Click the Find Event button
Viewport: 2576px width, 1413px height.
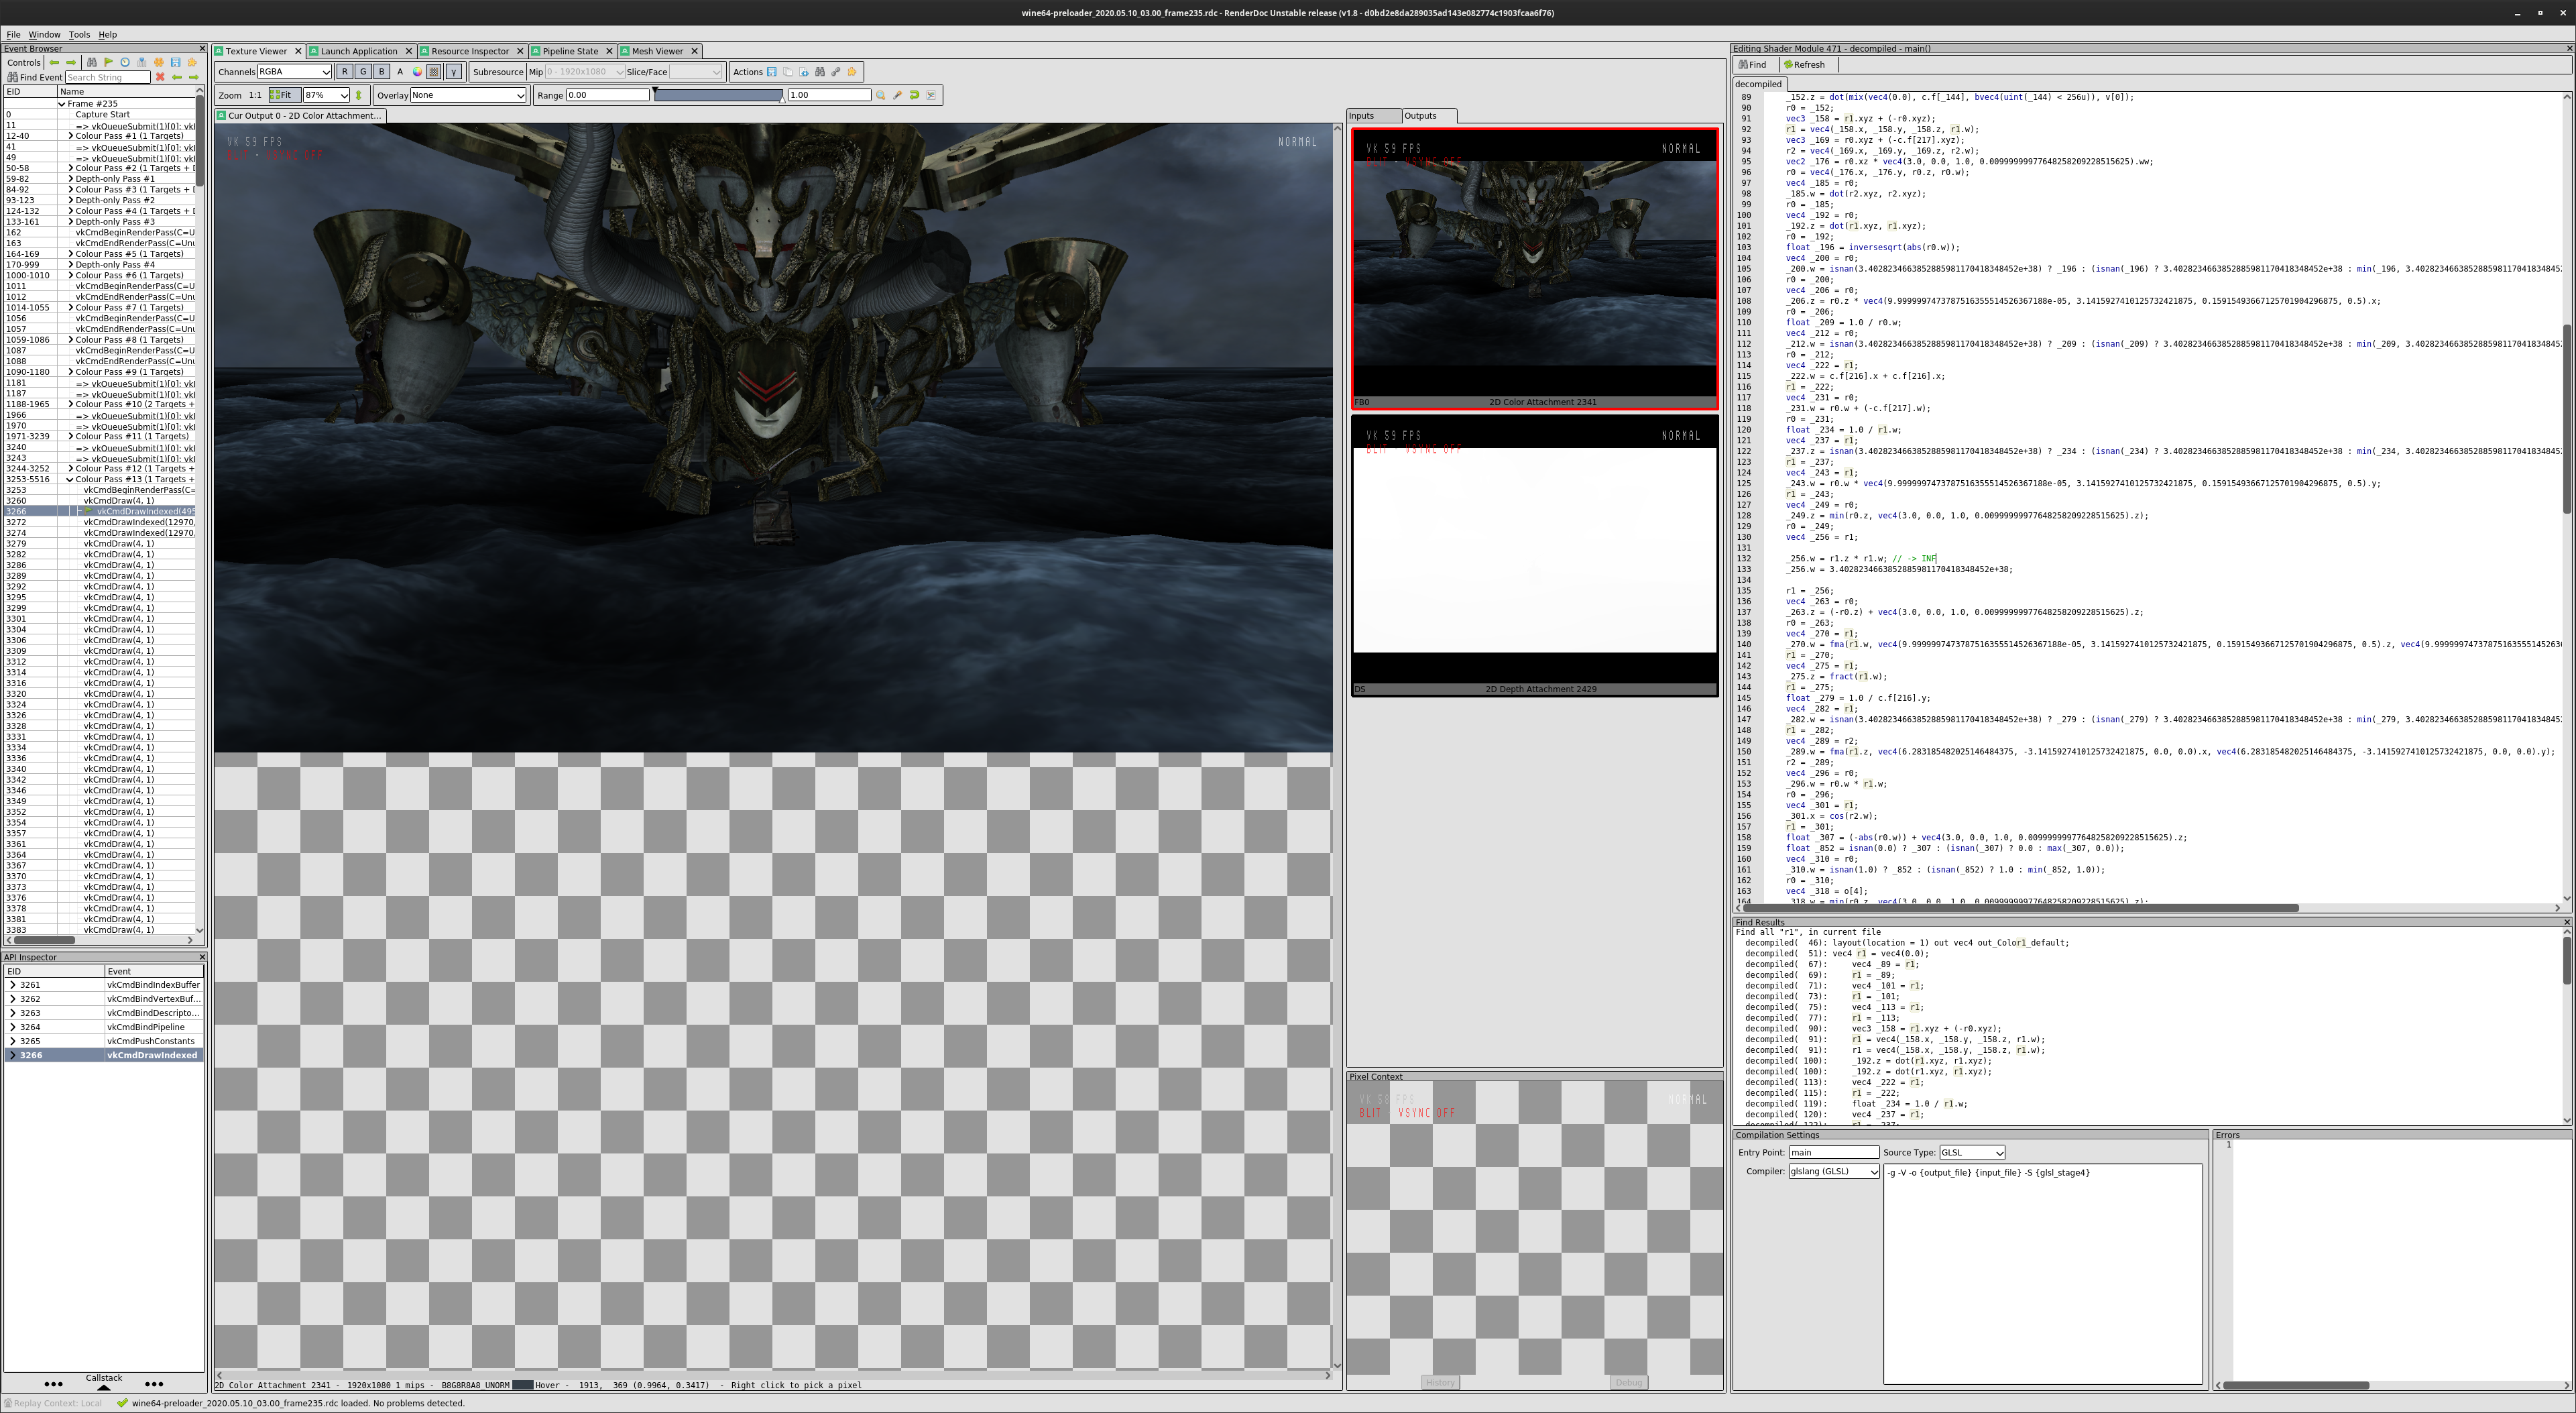coord(35,77)
